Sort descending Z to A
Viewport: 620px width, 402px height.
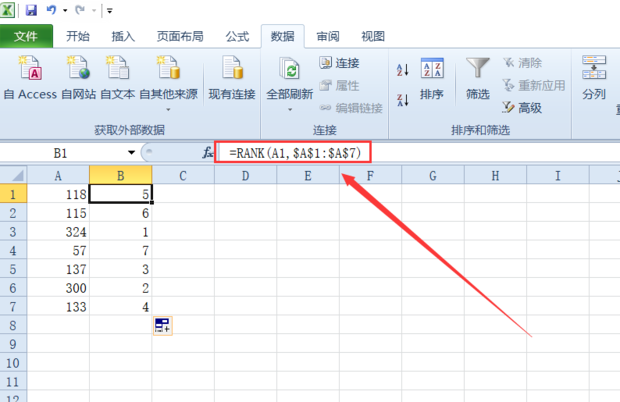403,100
